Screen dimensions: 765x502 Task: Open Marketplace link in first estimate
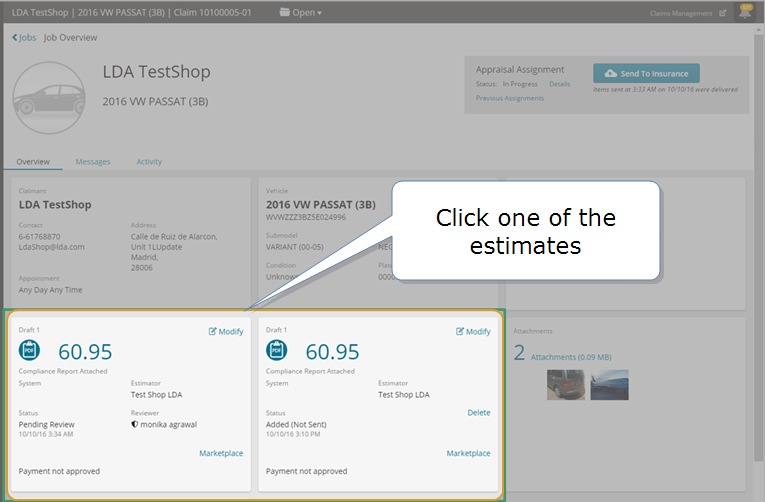221,453
